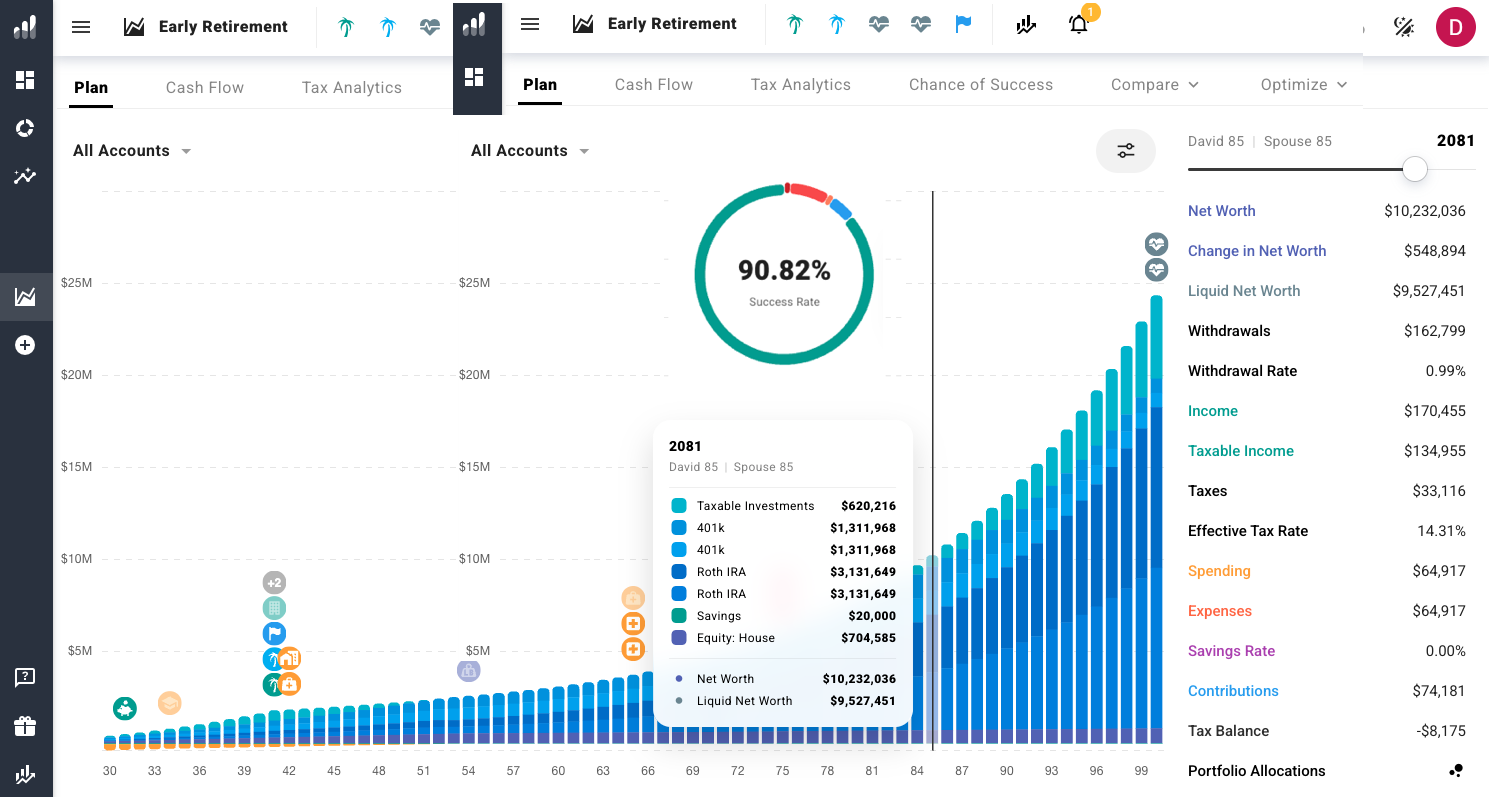The width and height of the screenshot is (1489, 797).
Task: Click the green palm icon in background window header
Action: click(345, 28)
